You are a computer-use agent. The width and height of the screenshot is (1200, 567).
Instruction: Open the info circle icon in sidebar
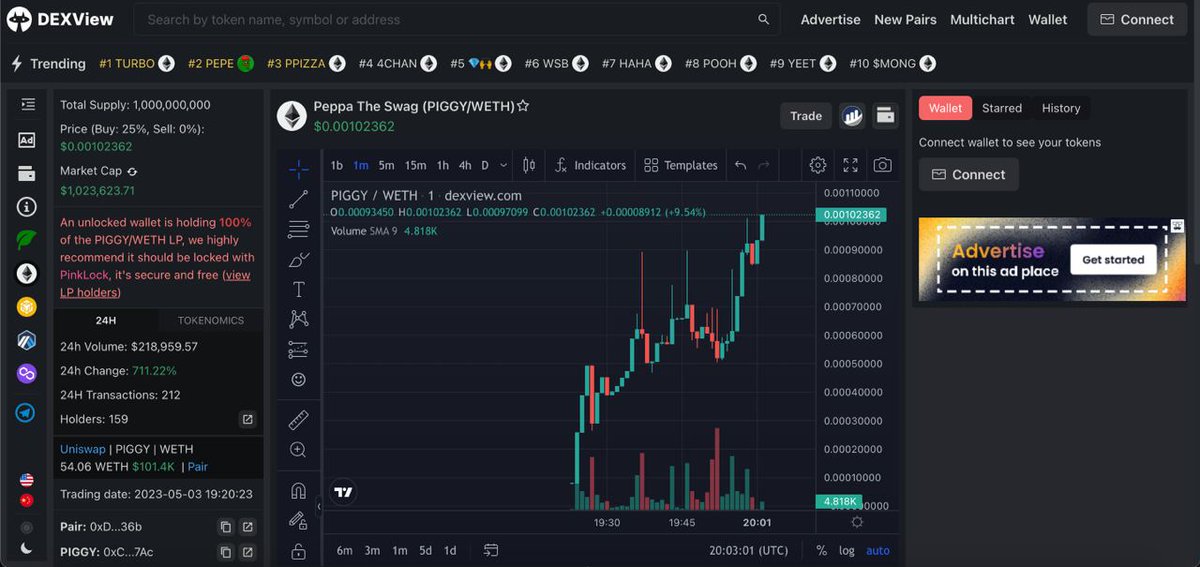coord(27,207)
